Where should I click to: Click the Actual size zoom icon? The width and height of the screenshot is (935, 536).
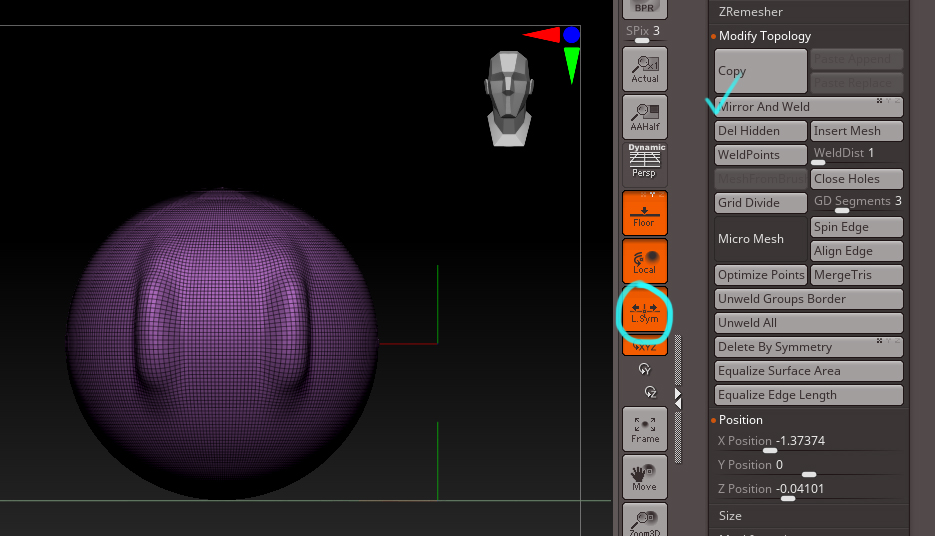pyautogui.click(x=645, y=69)
